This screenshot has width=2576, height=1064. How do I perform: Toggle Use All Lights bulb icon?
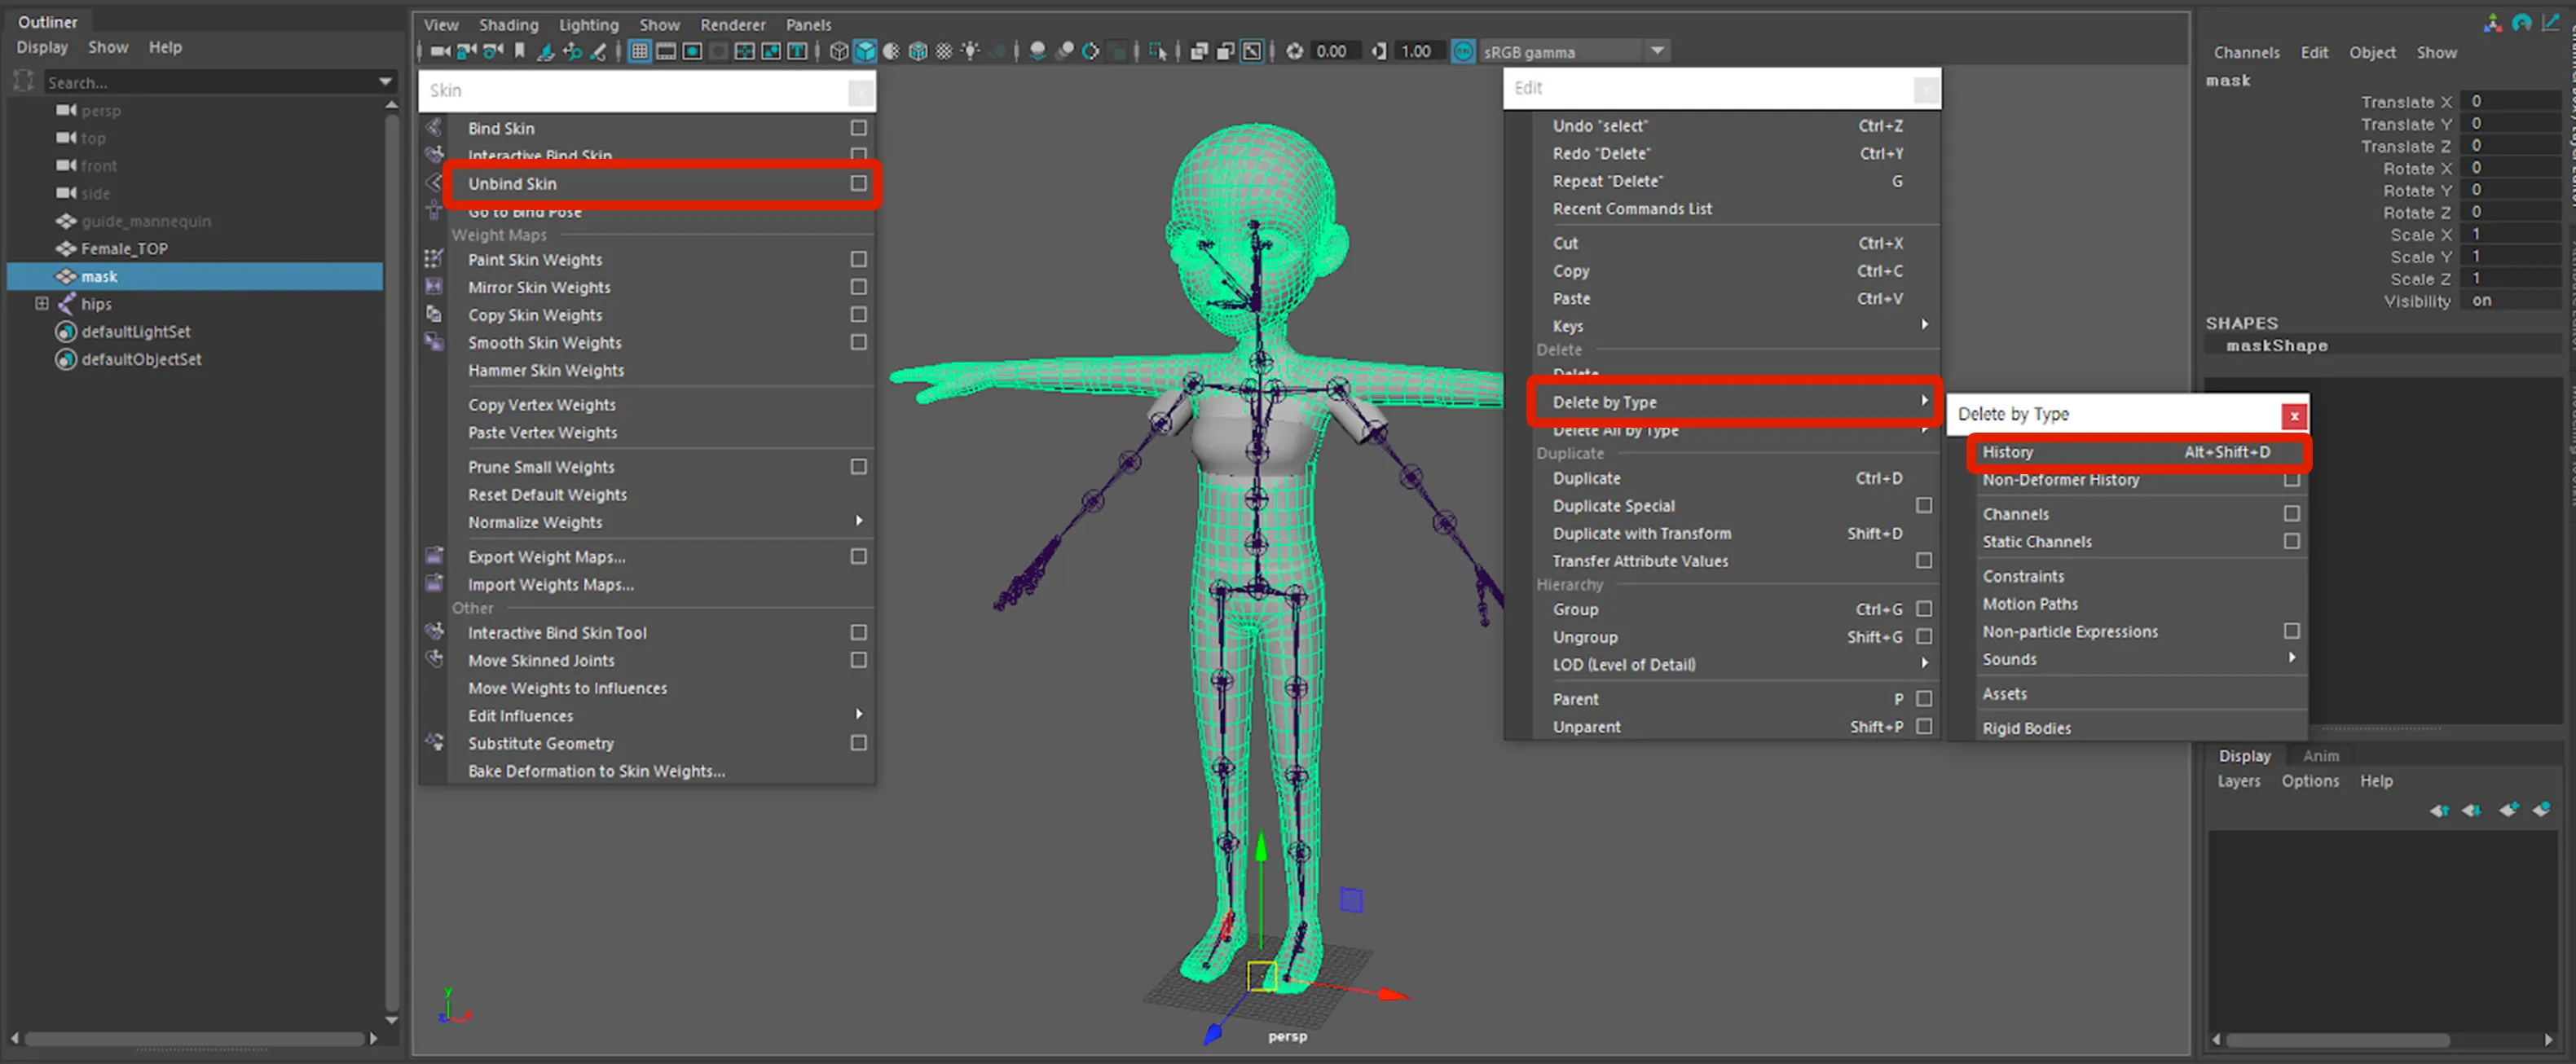coord(971,51)
